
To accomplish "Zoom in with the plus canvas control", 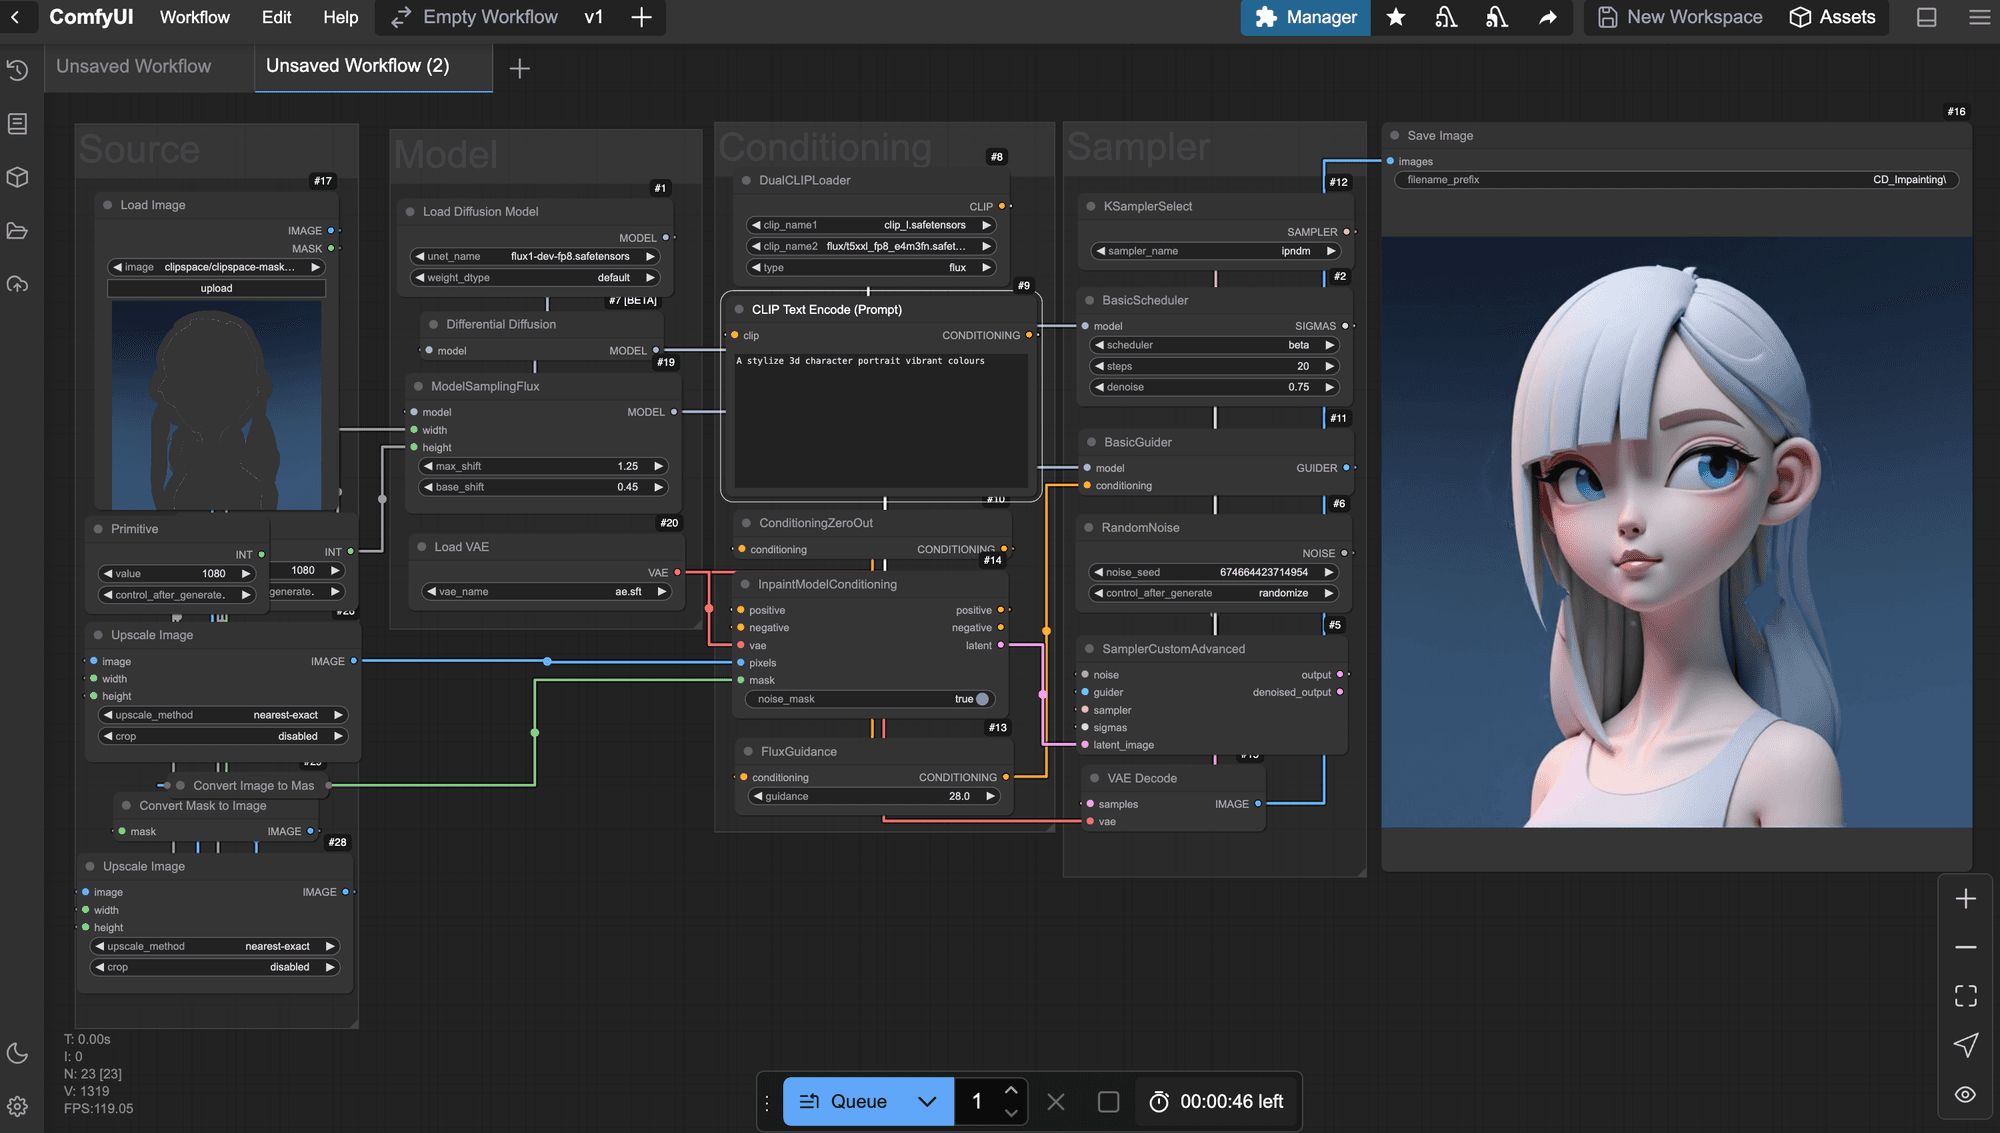I will [x=1965, y=899].
